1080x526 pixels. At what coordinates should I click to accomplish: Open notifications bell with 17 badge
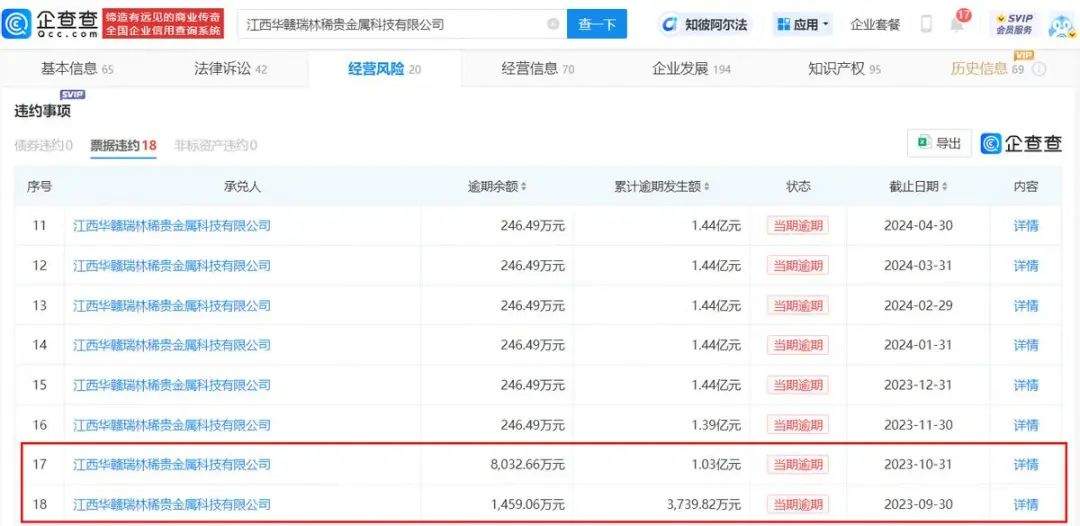click(x=957, y=24)
